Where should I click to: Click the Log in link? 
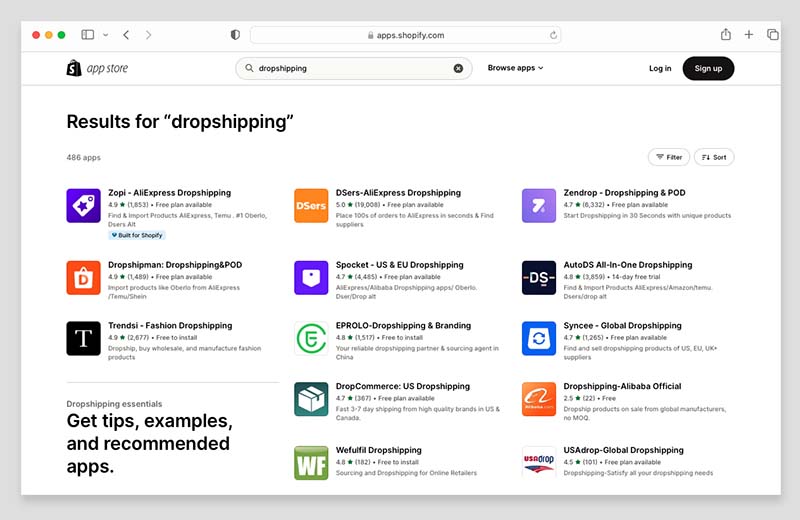point(660,68)
